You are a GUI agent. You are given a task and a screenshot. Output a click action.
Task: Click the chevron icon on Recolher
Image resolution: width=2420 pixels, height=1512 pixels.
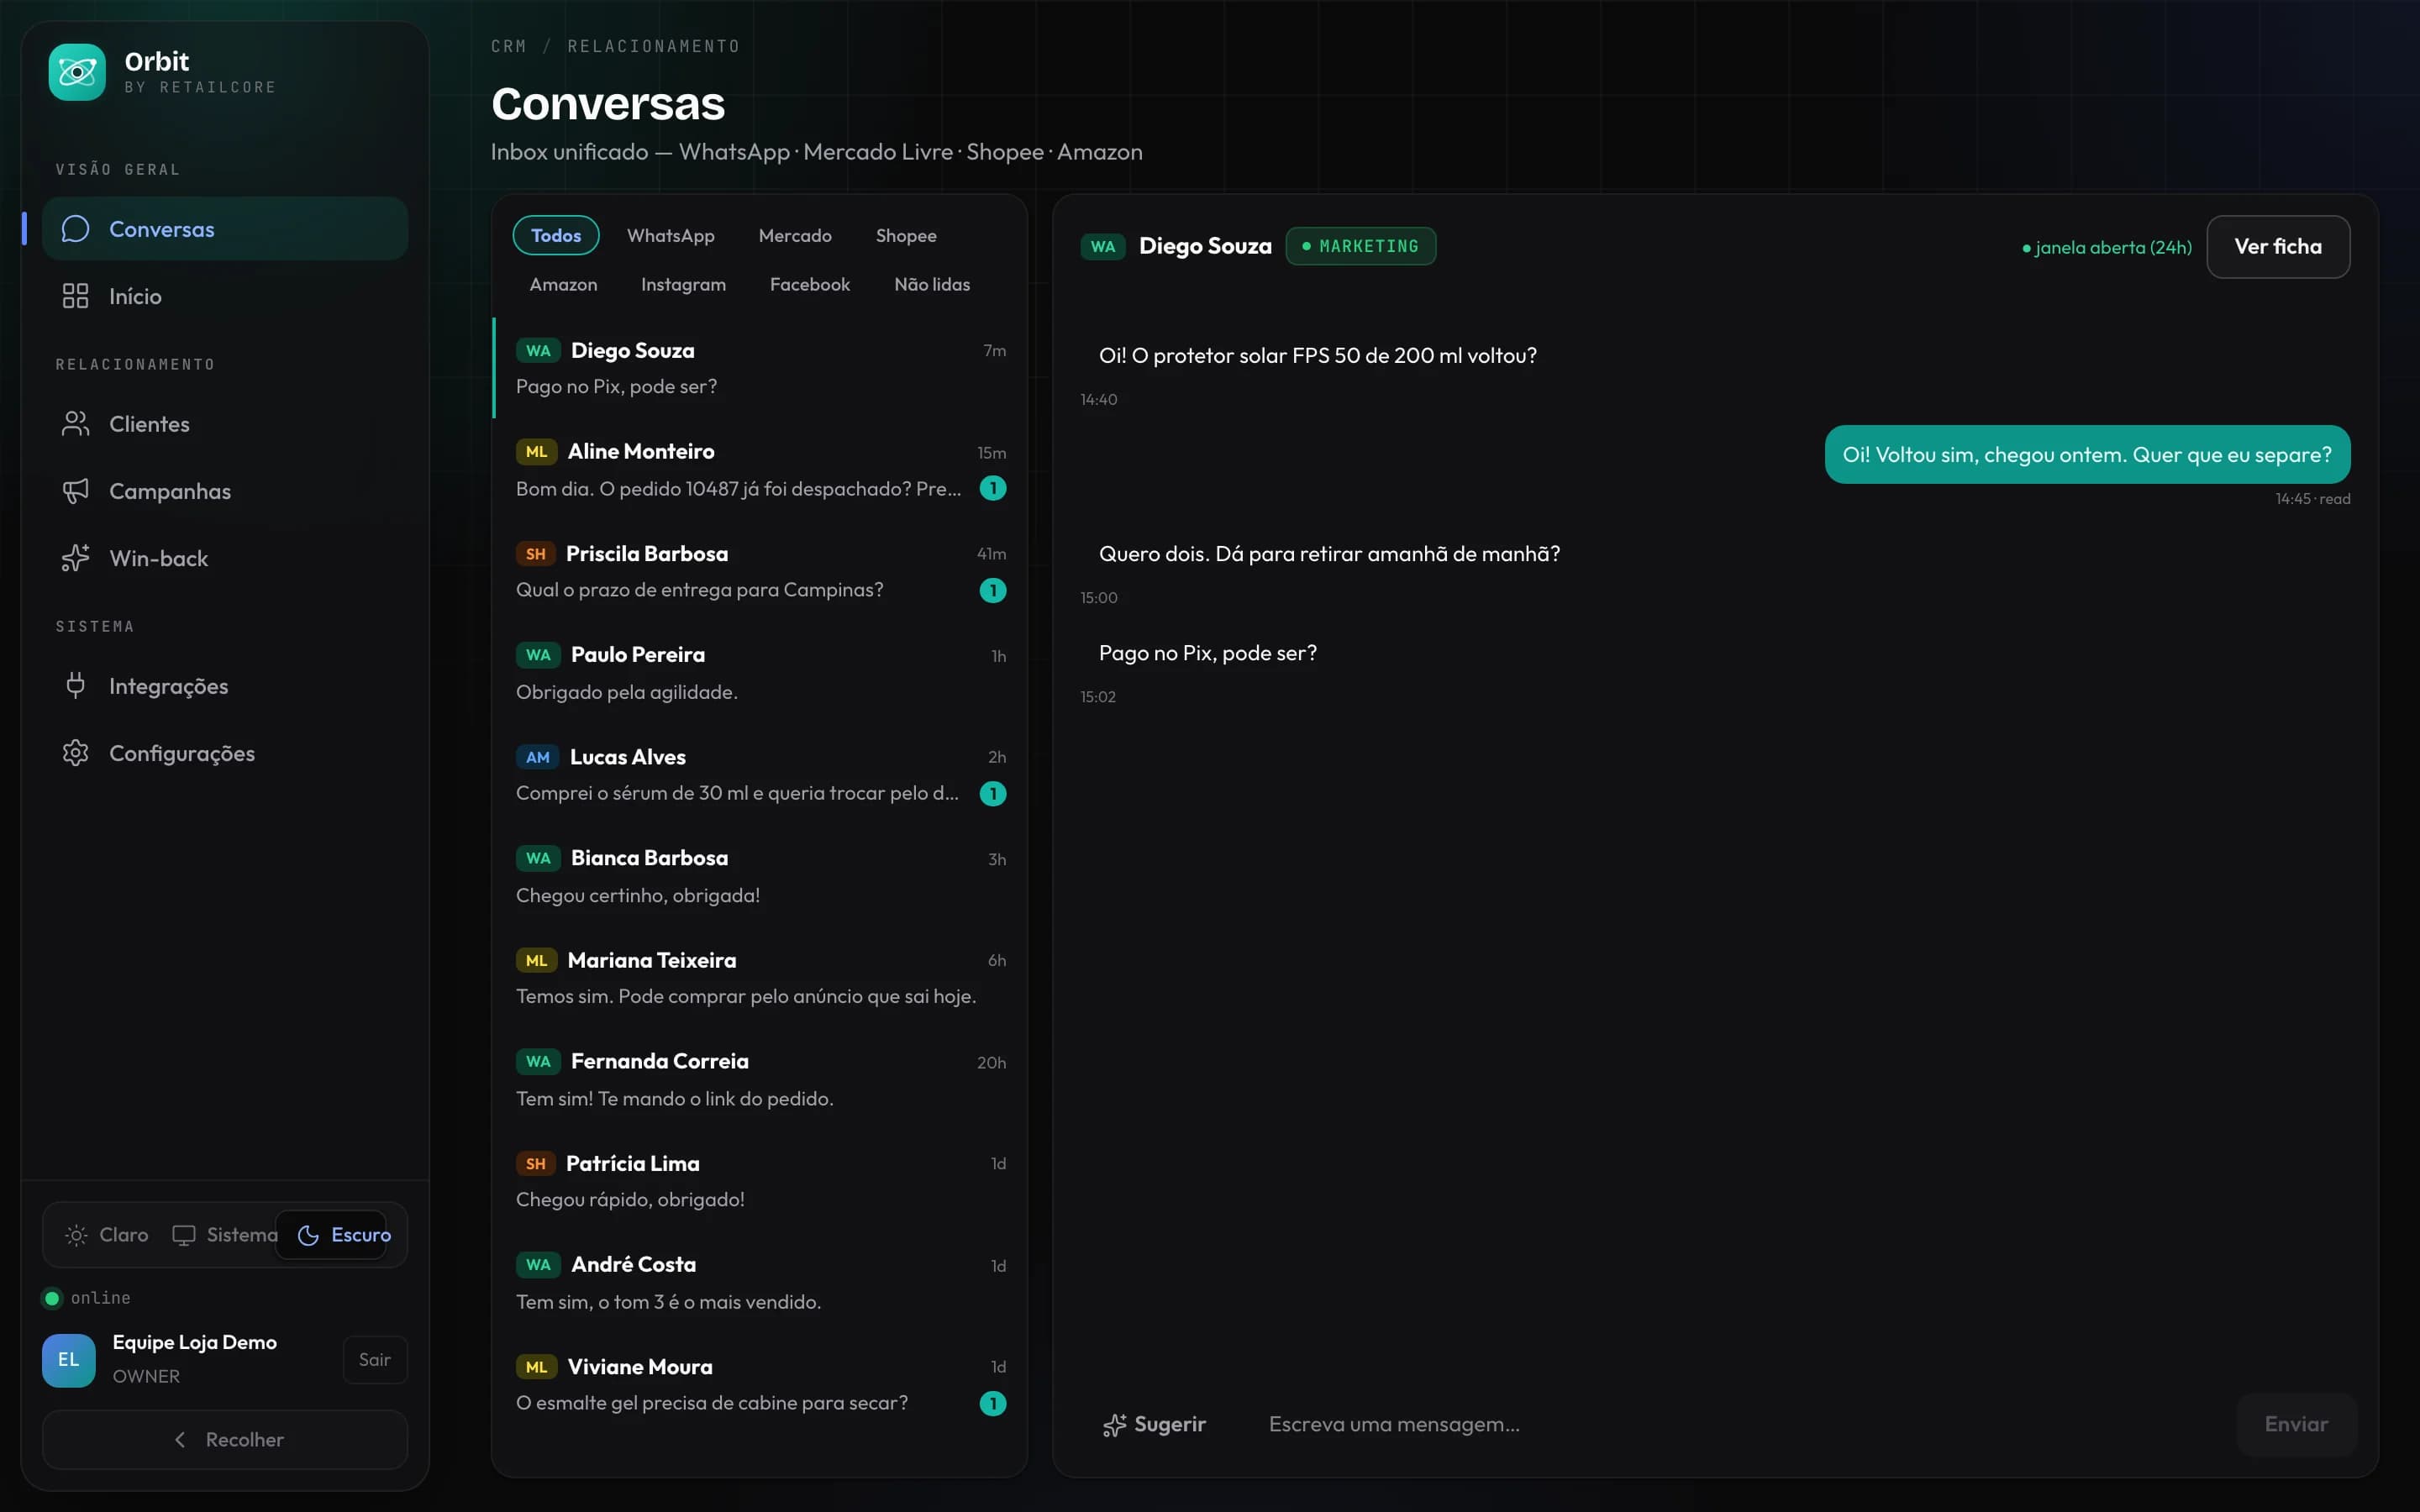[x=180, y=1440]
